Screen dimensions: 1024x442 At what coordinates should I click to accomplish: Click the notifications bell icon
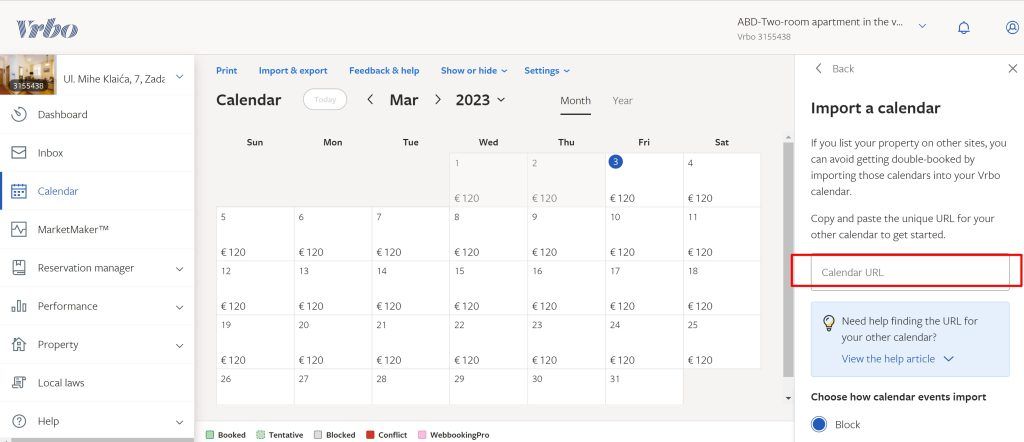point(964,28)
